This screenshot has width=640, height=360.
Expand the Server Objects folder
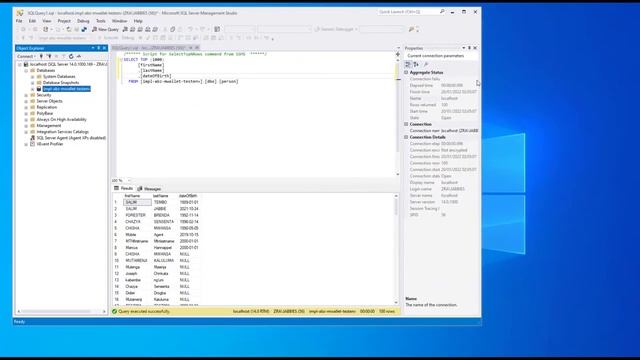click(x=26, y=101)
